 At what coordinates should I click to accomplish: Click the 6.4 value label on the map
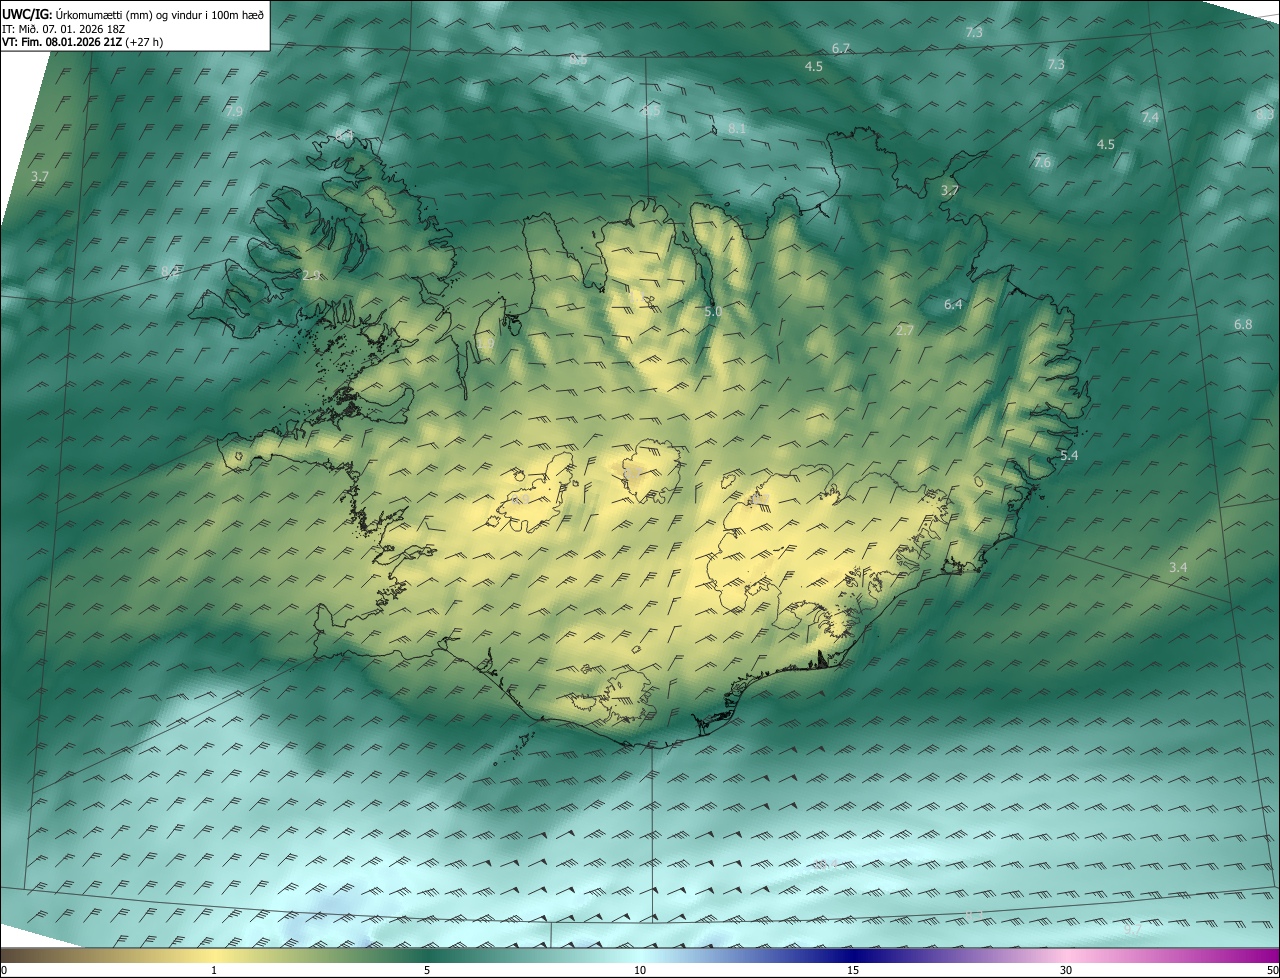click(953, 304)
